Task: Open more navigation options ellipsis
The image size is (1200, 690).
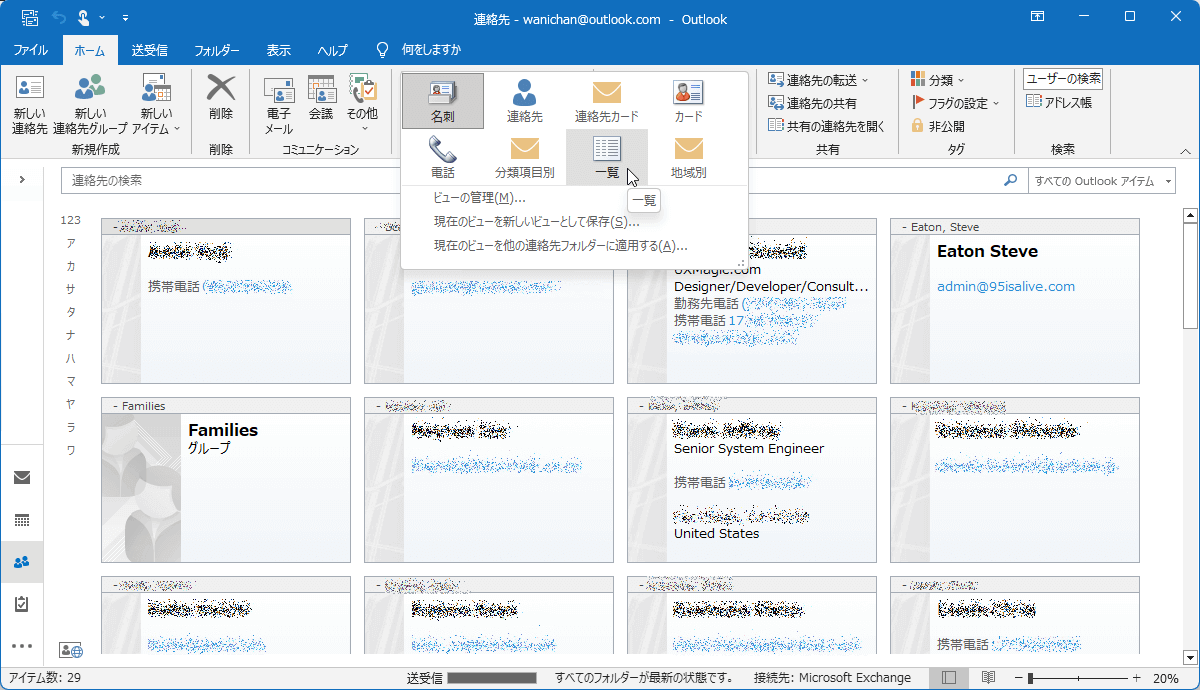Action: [22, 646]
